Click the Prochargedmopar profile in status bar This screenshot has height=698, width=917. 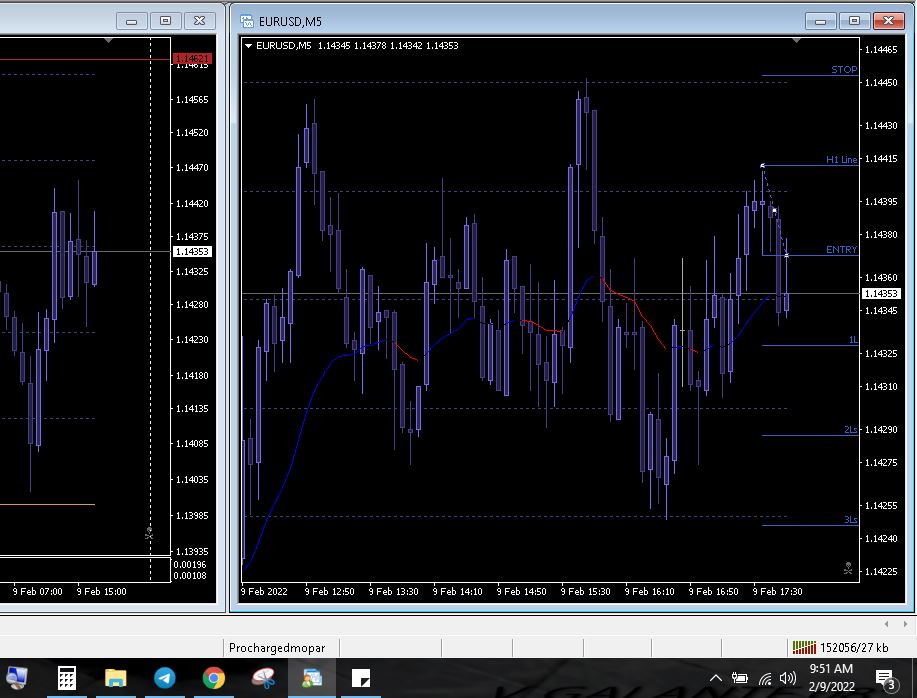click(x=277, y=648)
